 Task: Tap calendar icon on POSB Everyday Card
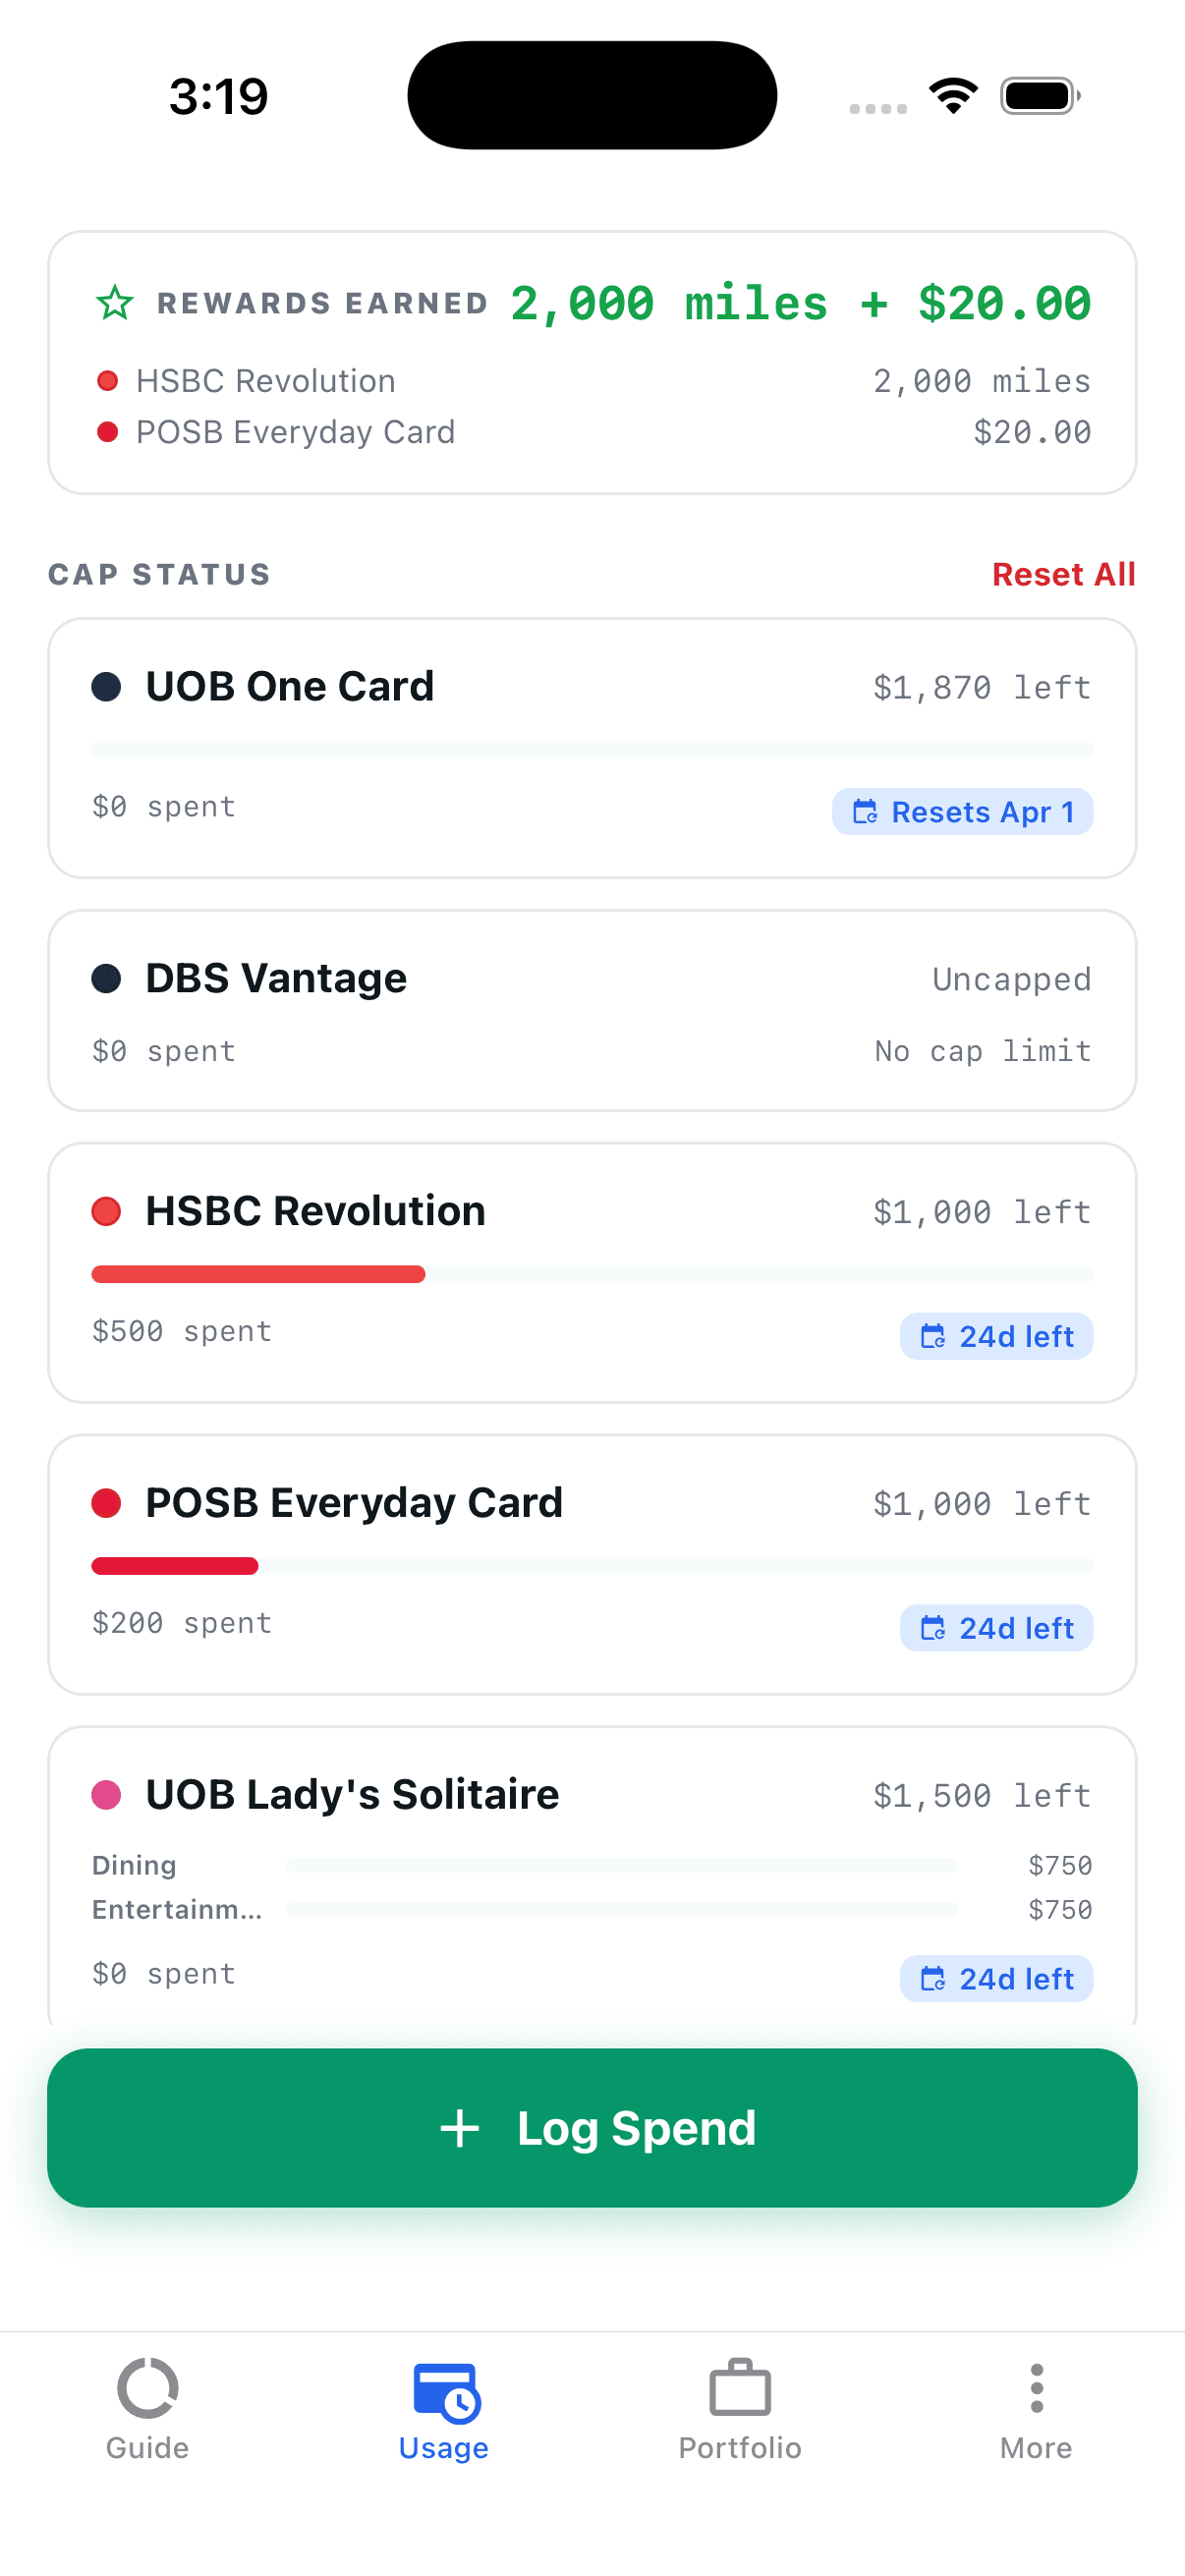pos(932,1628)
